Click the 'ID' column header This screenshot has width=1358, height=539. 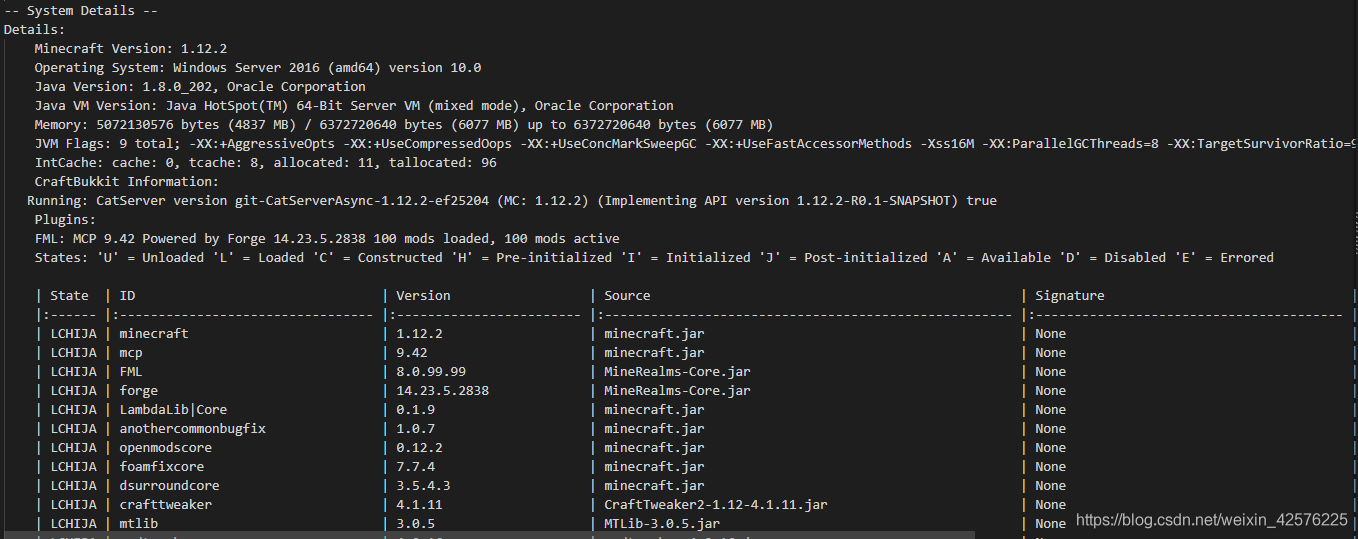click(x=127, y=295)
